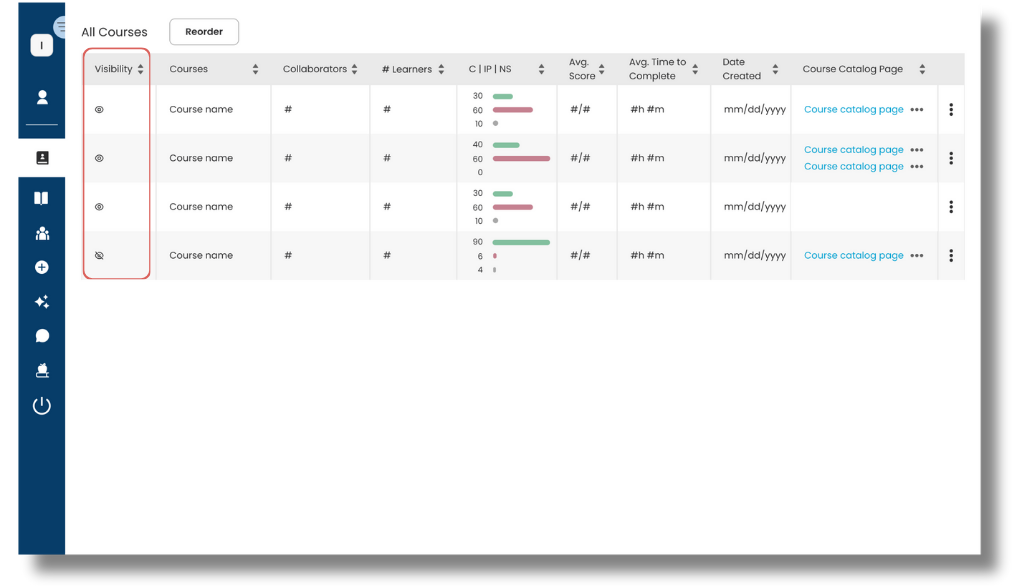
Task: Click #/# average score in the 90/6/4 row
Action: pos(580,255)
